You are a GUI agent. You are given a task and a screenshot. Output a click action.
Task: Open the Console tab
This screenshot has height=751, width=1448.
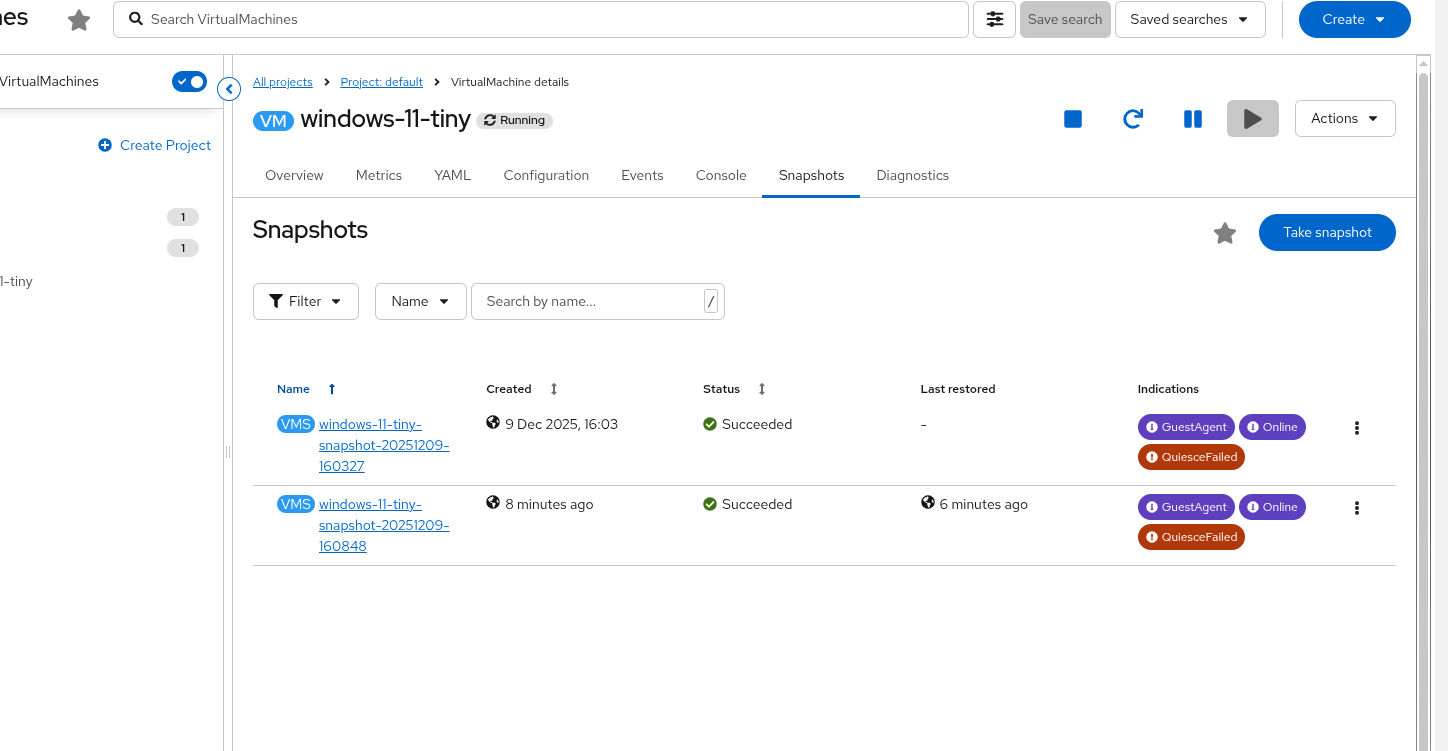click(721, 175)
